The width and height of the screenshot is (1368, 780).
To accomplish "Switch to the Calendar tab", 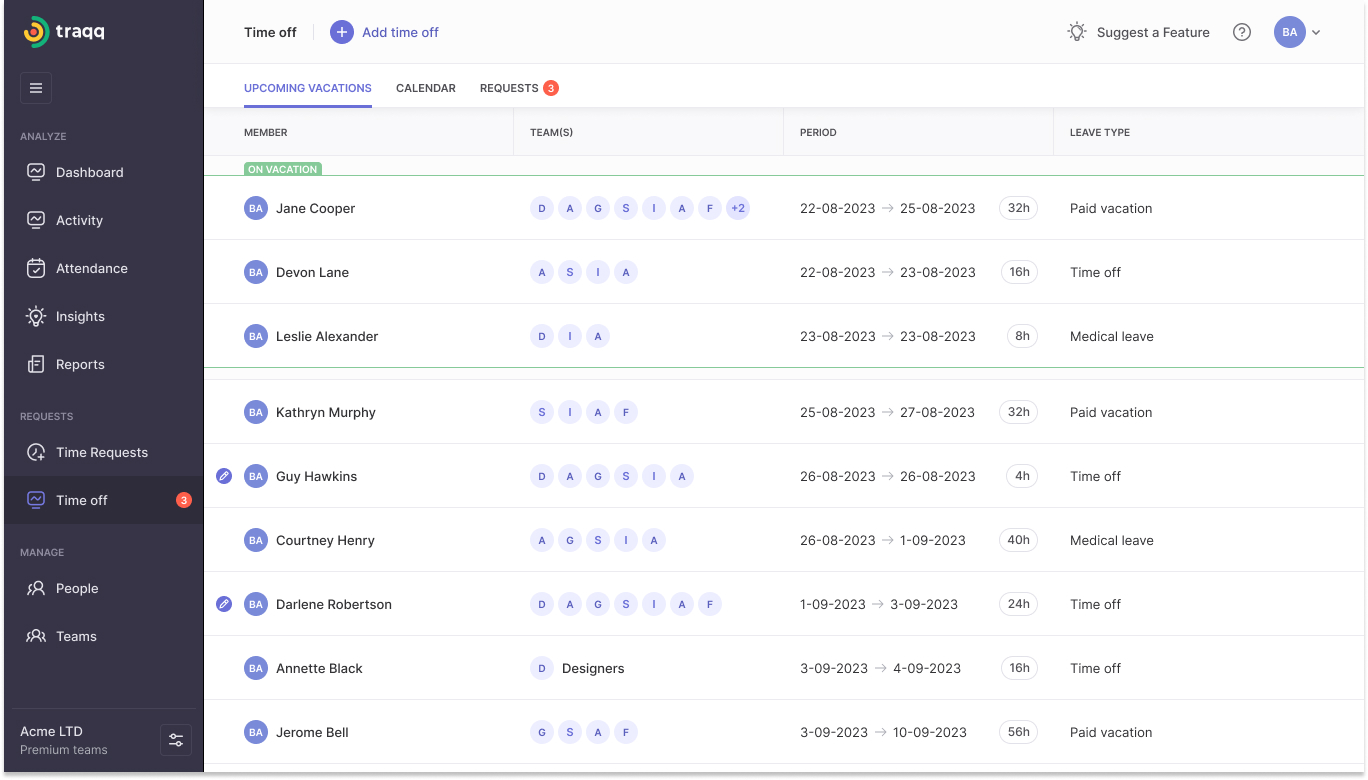I will (425, 88).
